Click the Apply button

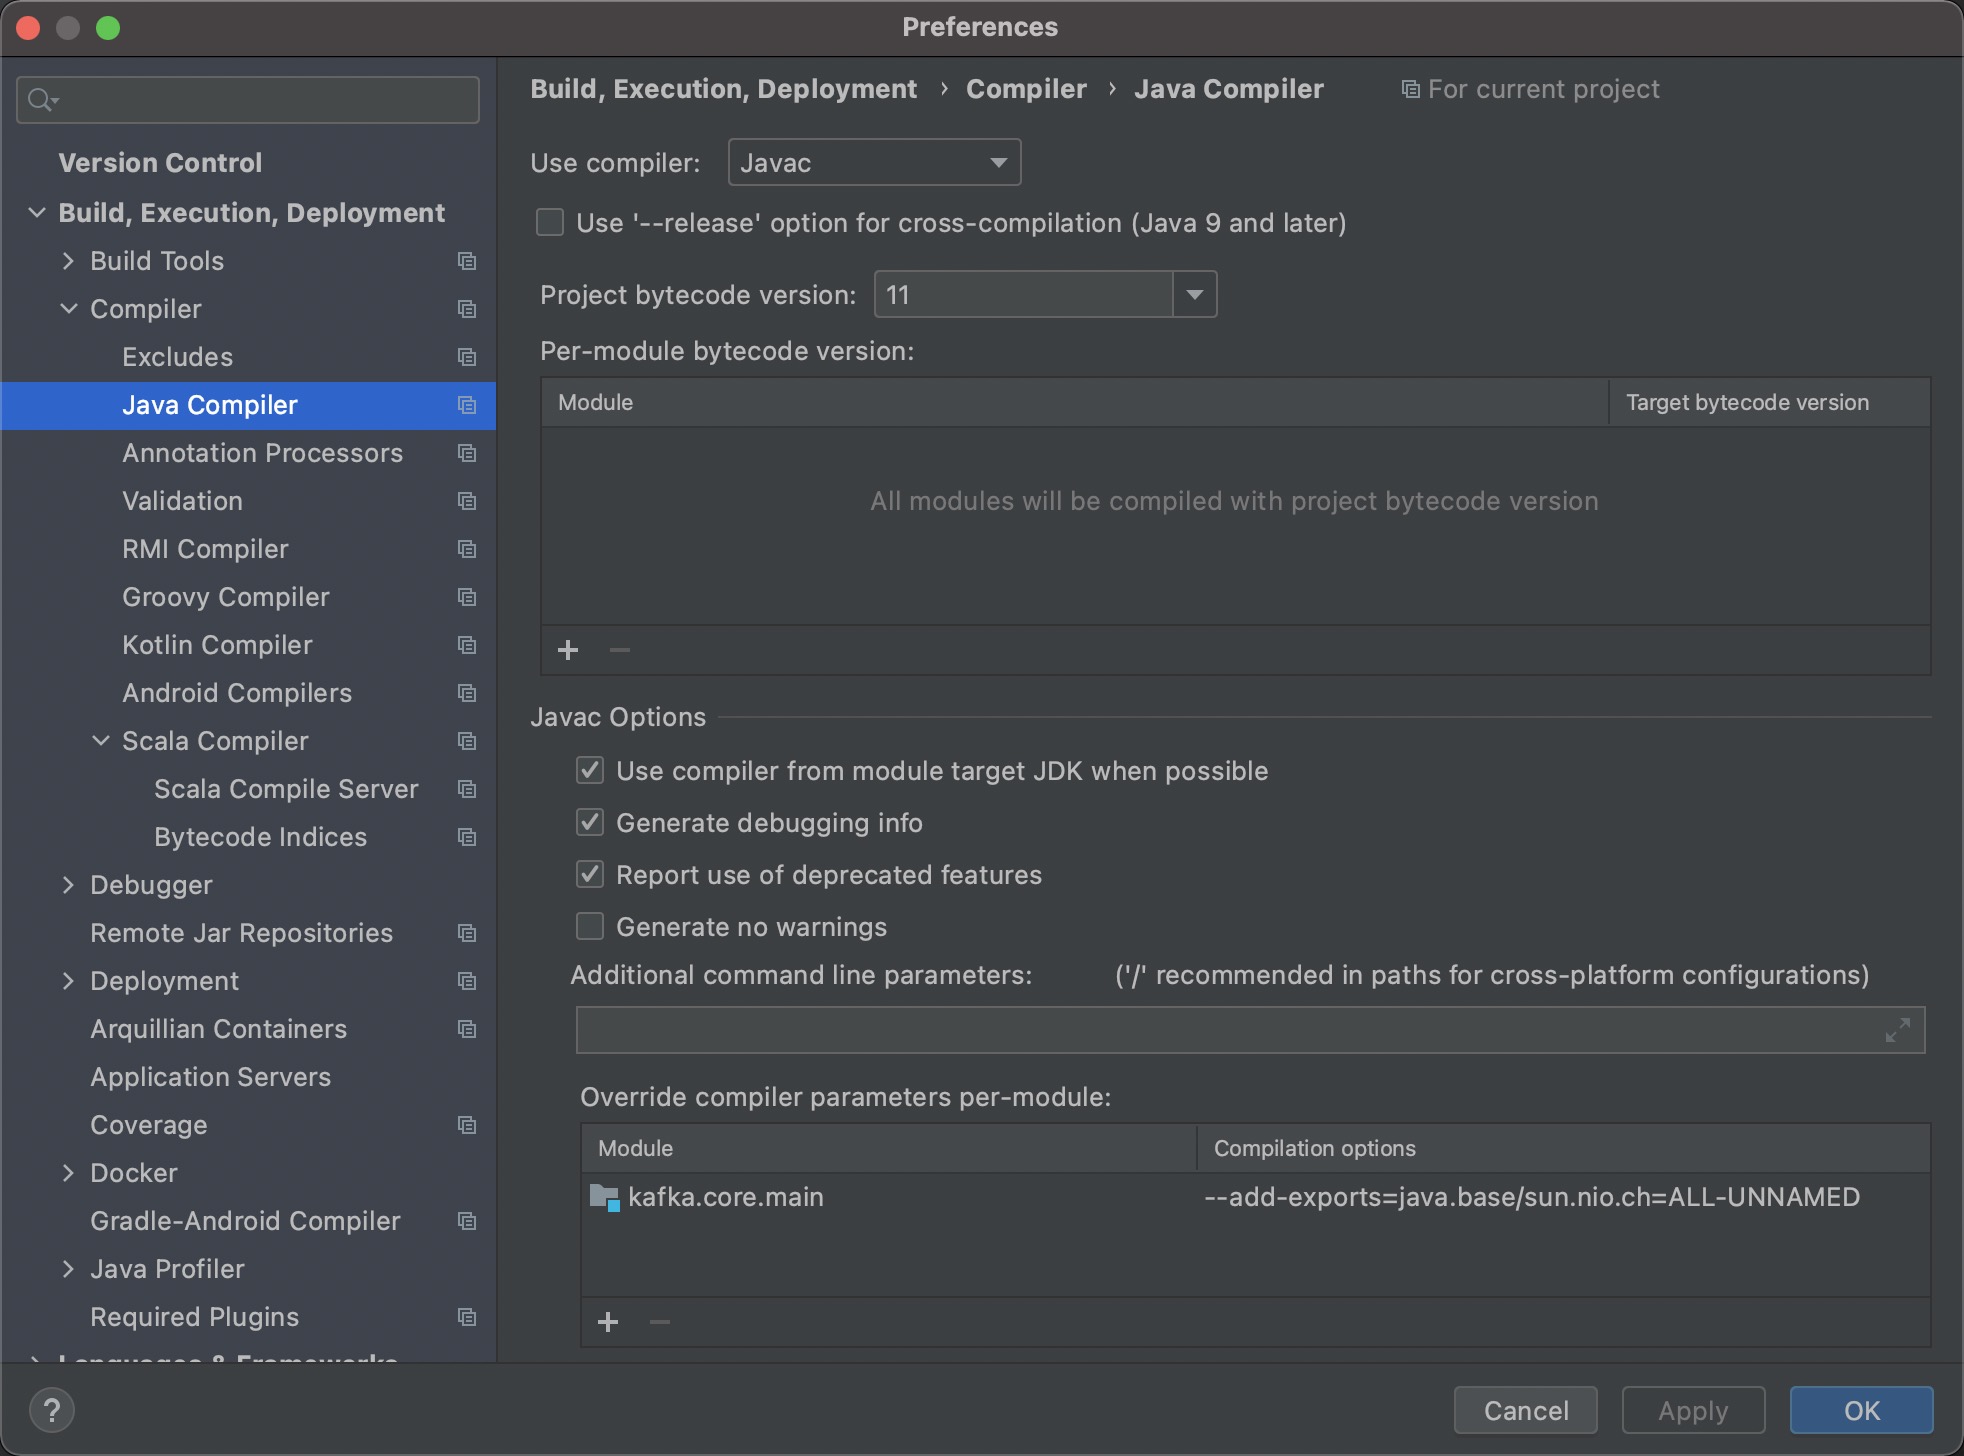coord(1692,1410)
